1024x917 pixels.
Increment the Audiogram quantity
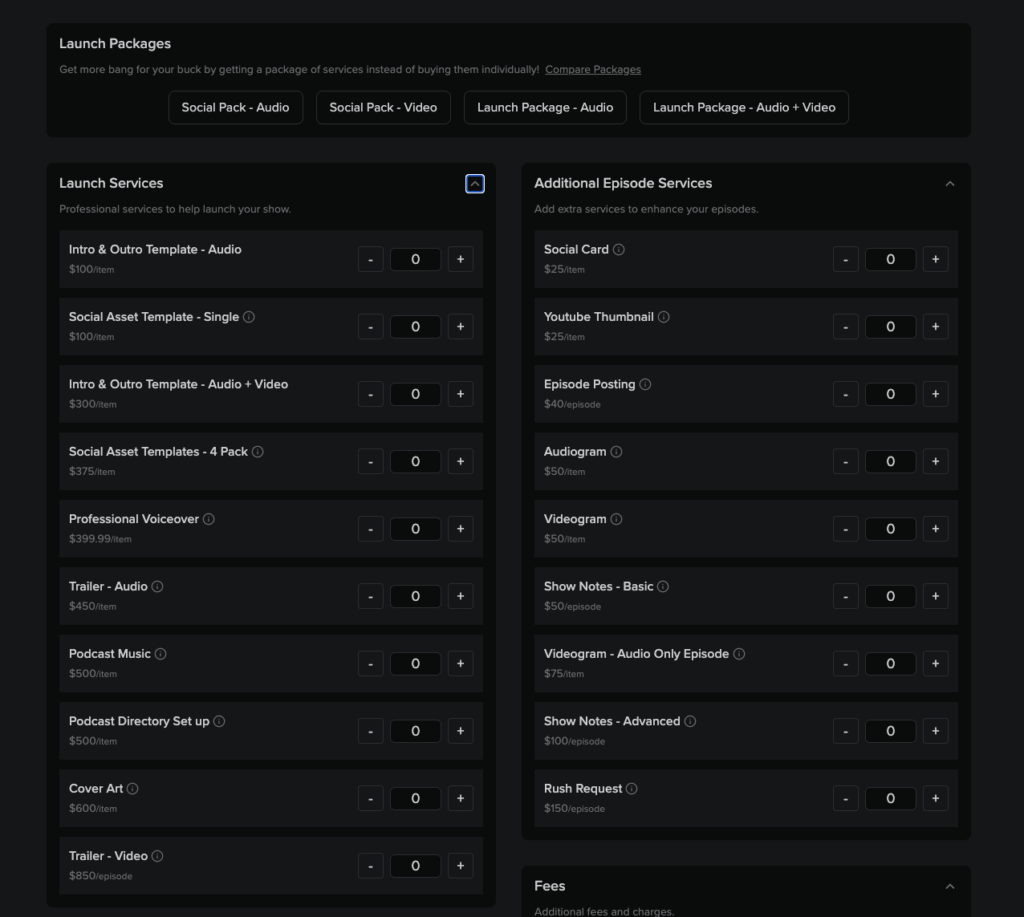click(935, 462)
